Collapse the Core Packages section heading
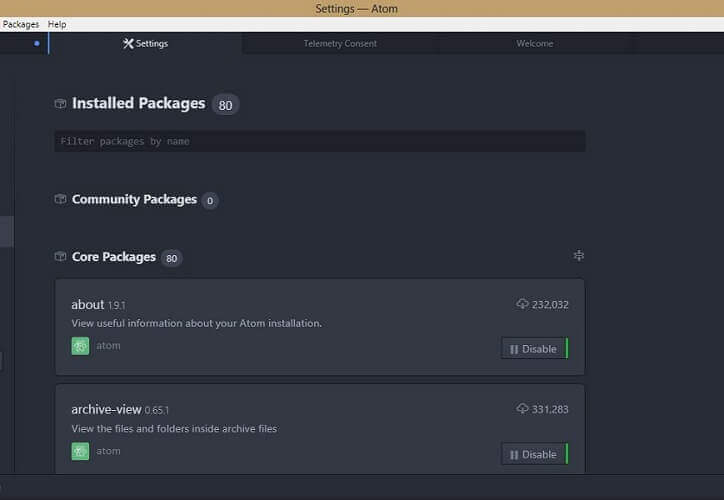The image size is (724, 500). click(x=114, y=257)
